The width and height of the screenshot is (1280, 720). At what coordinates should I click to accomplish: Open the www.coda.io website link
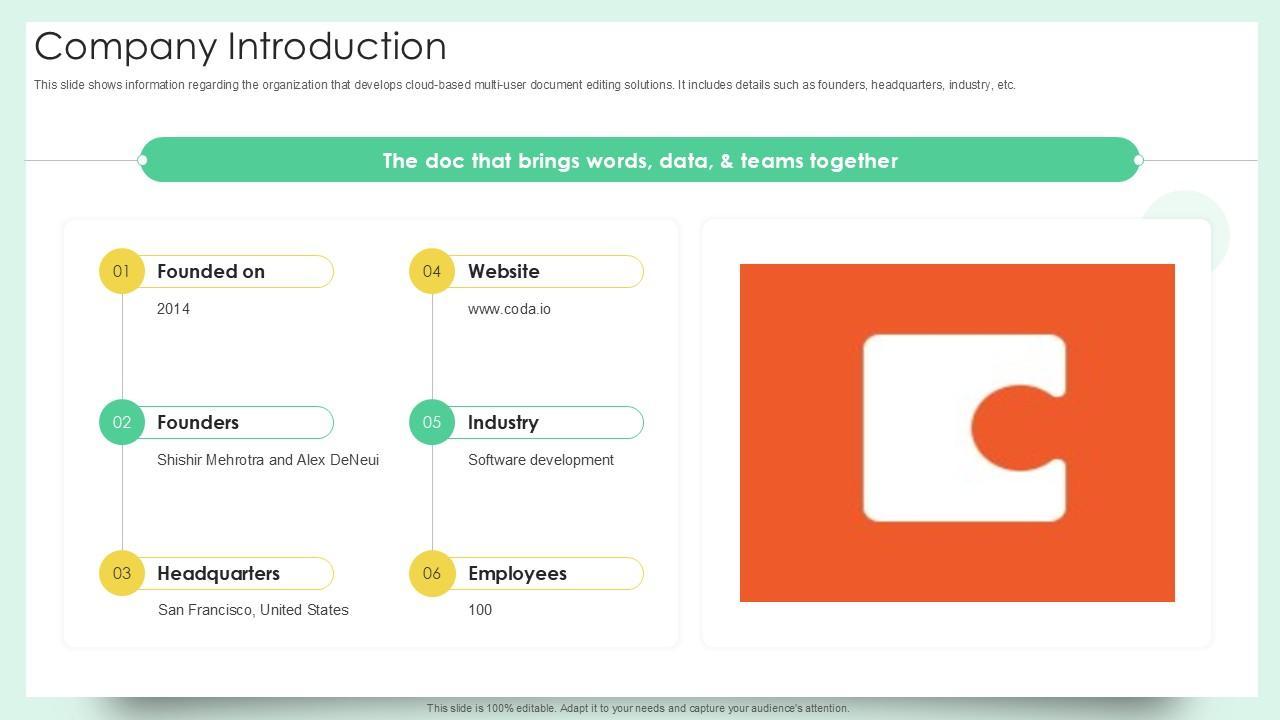(x=509, y=309)
